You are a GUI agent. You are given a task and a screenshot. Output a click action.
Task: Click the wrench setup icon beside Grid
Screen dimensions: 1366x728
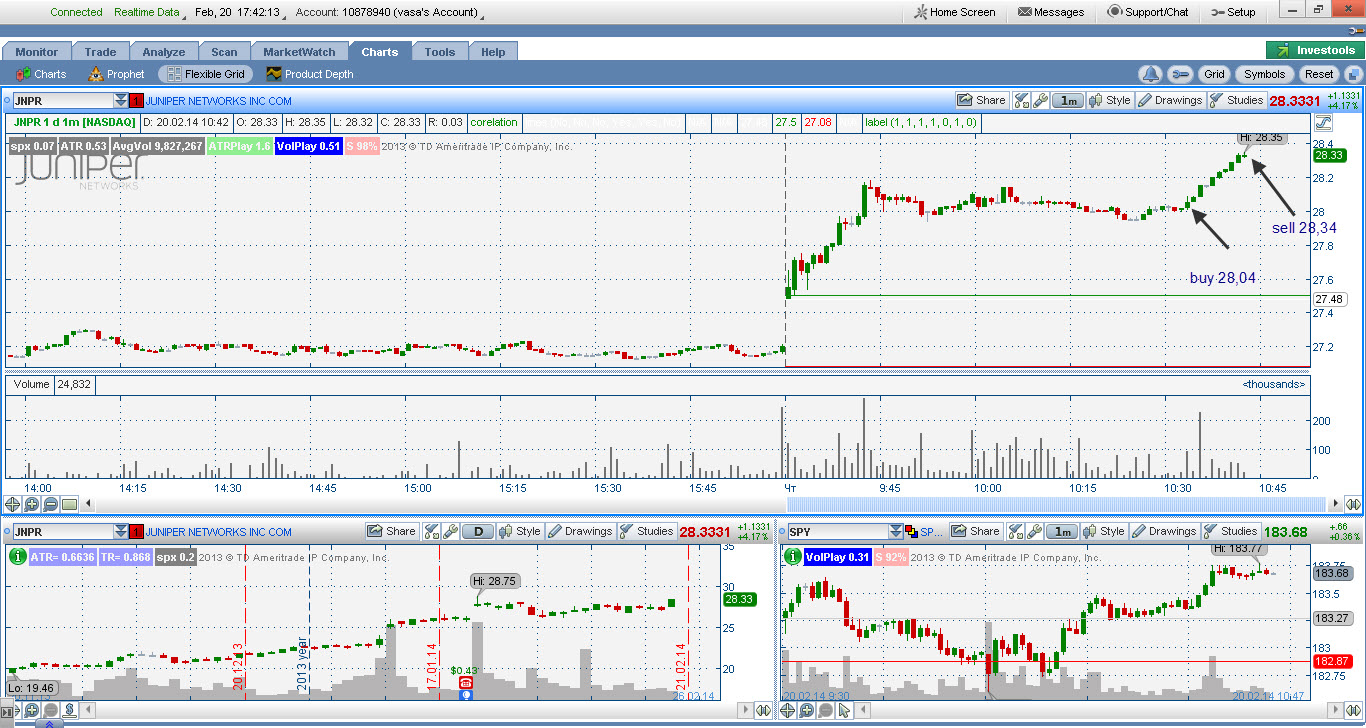(1180, 74)
